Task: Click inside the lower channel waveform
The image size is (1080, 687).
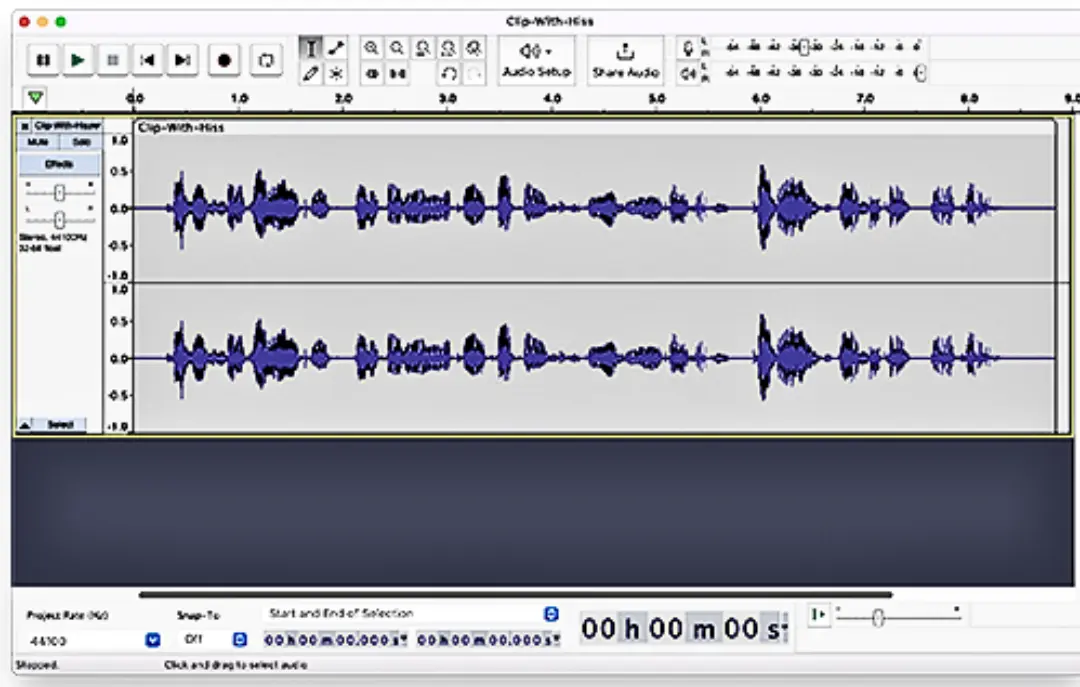Action: coord(594,358)
